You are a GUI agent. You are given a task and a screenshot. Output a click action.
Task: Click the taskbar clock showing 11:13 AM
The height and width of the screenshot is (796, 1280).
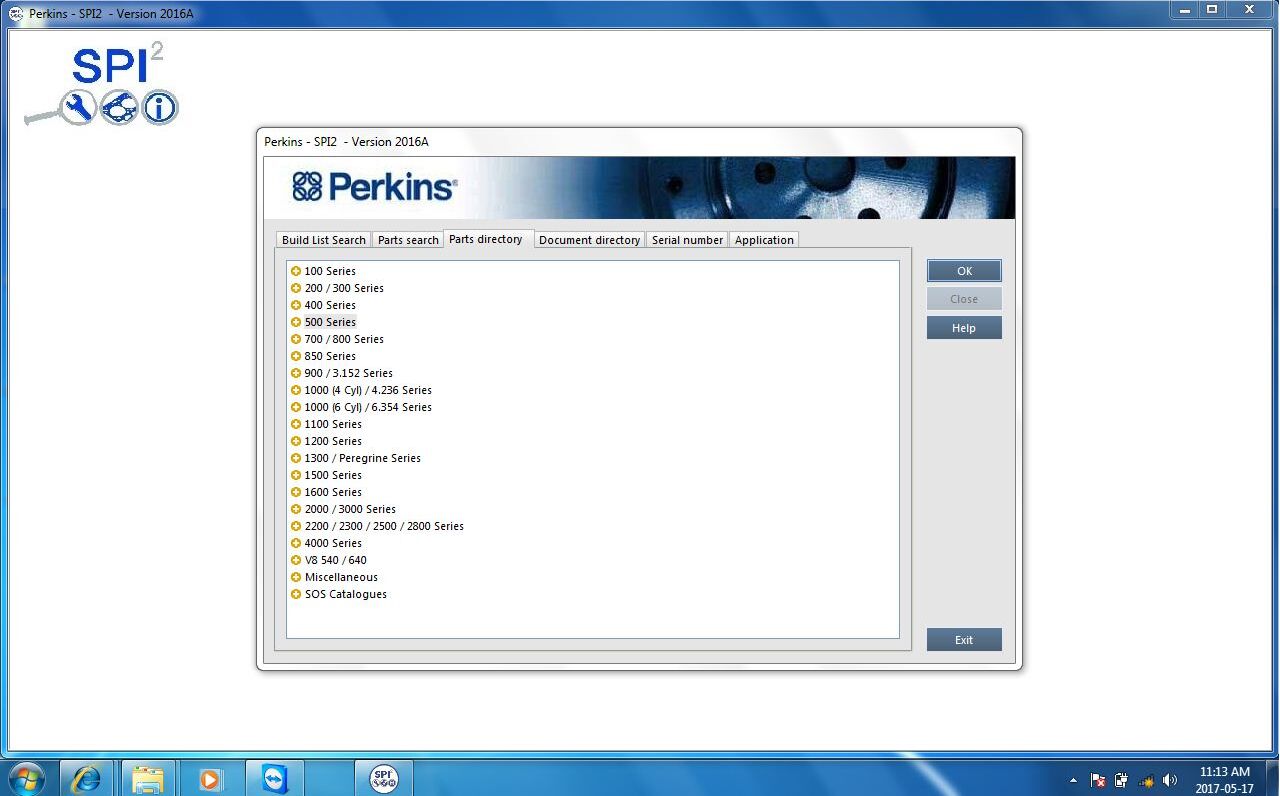pyautogui.click(x=1225, y=780)
